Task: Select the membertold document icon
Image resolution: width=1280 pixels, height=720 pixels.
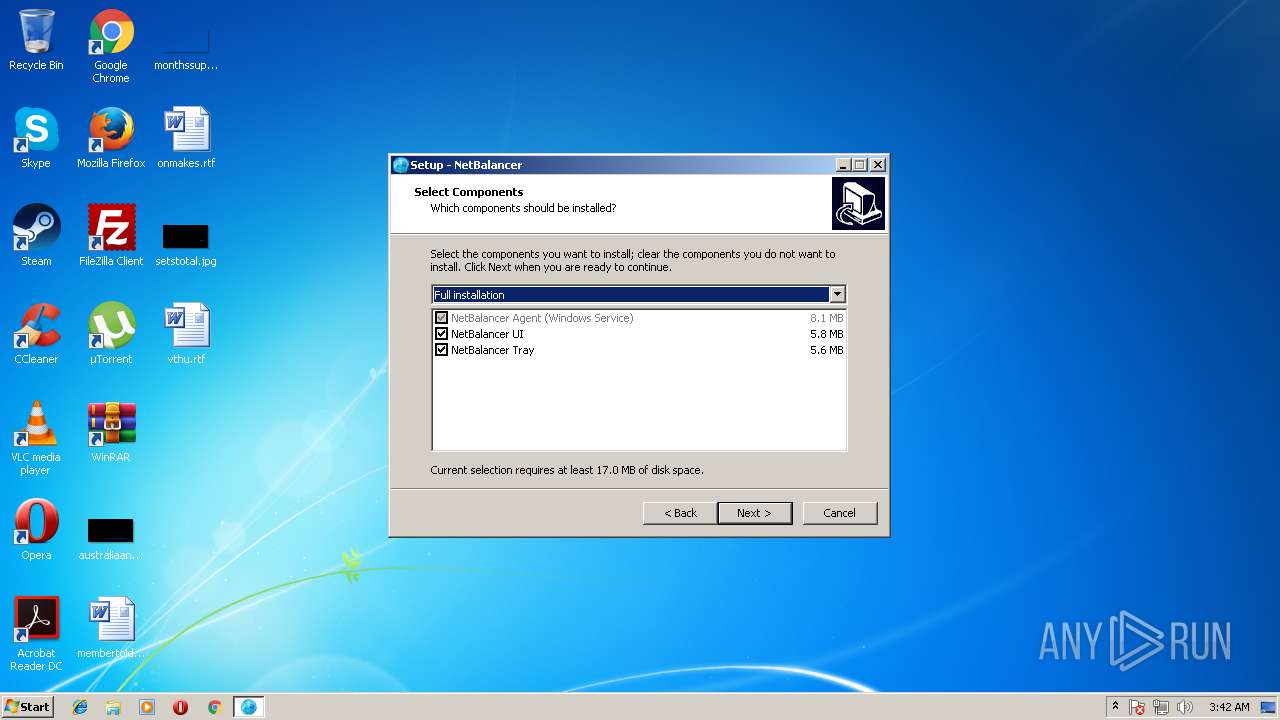Action: tap(111, 628)
